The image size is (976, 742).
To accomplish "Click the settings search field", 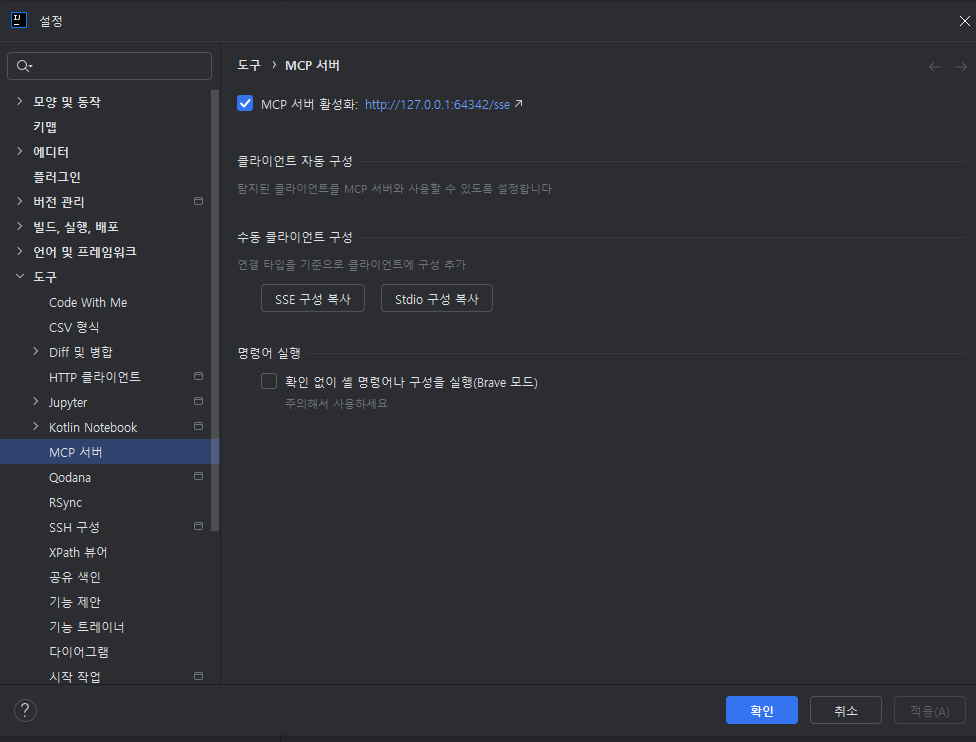I will (x=110, y=66).
